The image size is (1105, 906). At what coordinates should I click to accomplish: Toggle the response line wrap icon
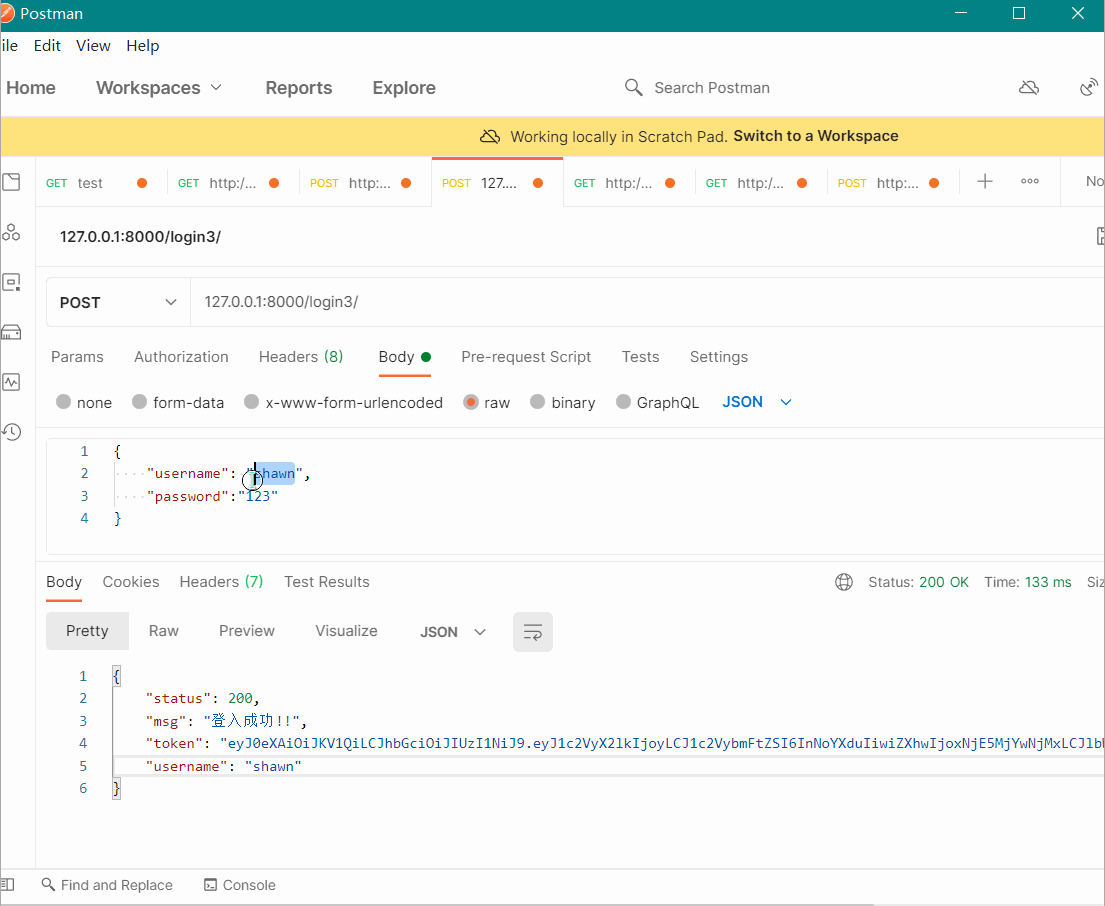point(533,632)
